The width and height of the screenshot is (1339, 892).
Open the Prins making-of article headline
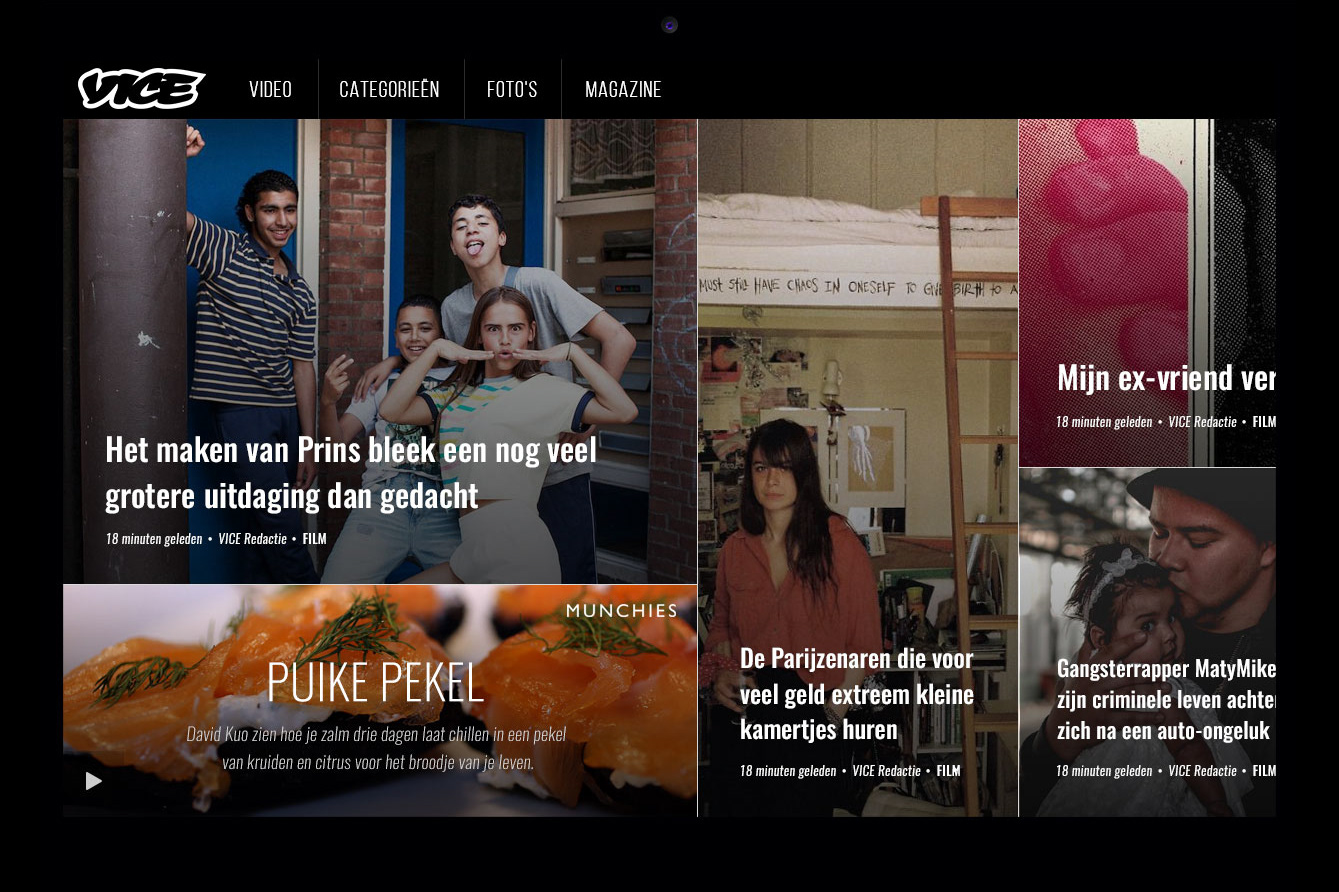(351, 472)
